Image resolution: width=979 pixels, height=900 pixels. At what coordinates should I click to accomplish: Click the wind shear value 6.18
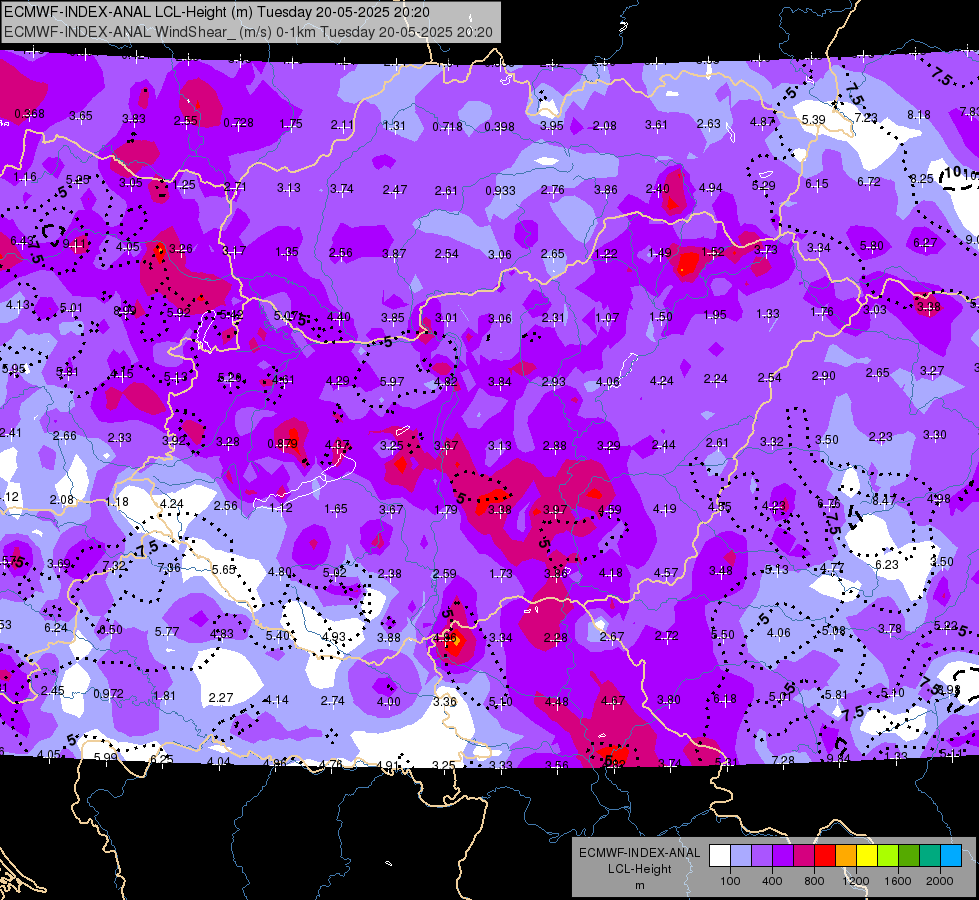pos(725,699)
